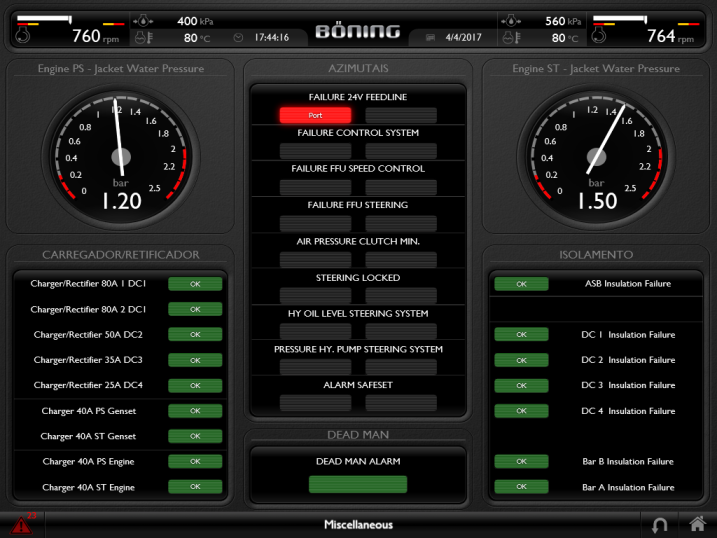Click OK for DC 2 Insulation Failure
The width and height of the screenshot is (717, 538).
(x=521, y=360)
